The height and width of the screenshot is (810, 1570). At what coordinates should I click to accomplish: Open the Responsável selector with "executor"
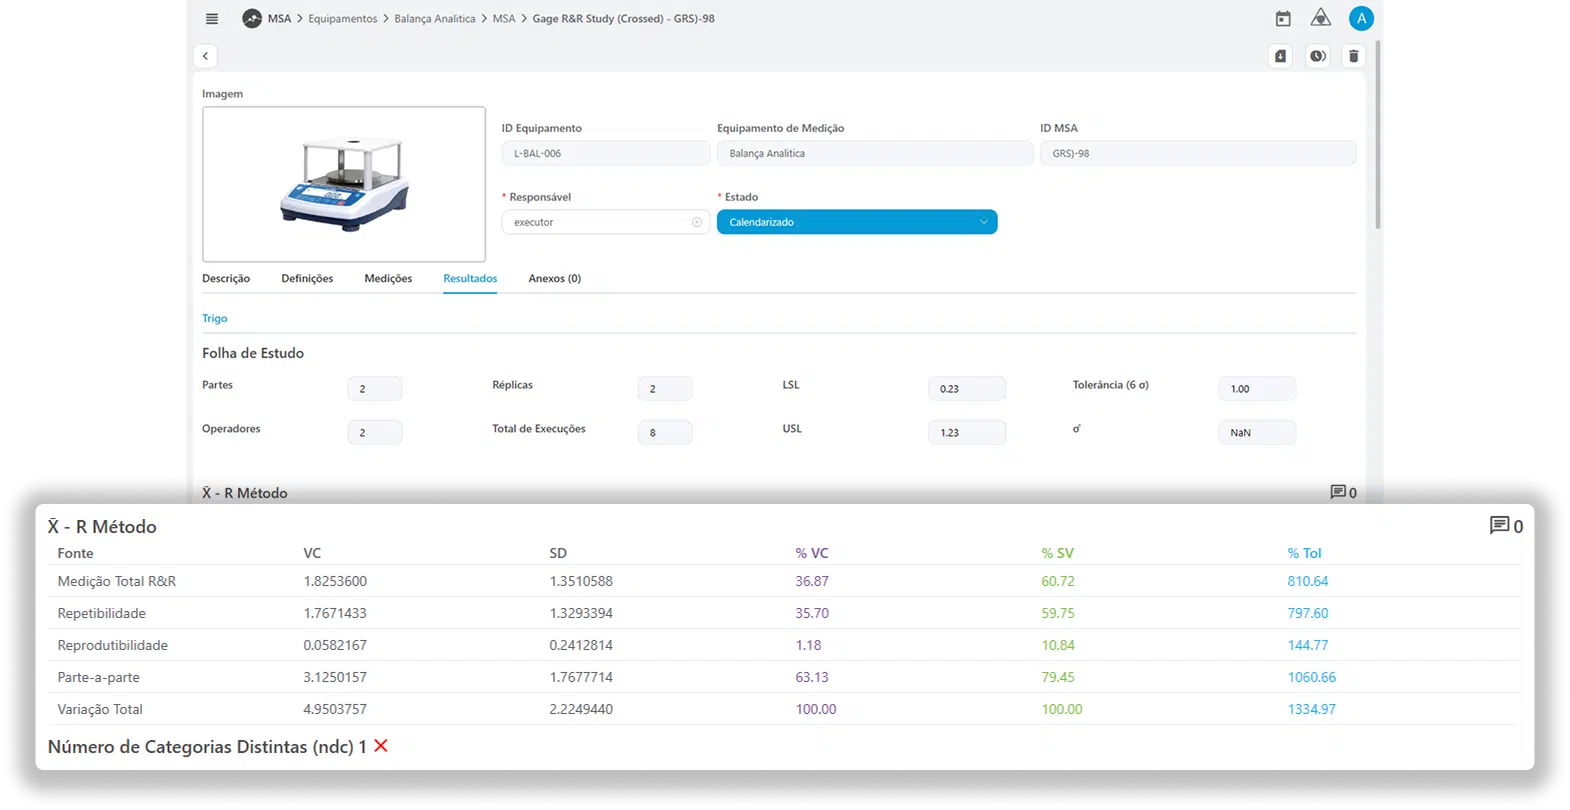pyautogui.click(x=605, y=222)
